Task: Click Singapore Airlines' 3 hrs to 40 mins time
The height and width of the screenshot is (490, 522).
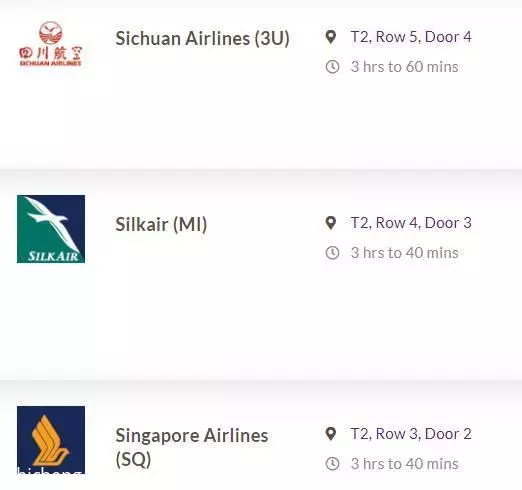Action: point(405,464)
